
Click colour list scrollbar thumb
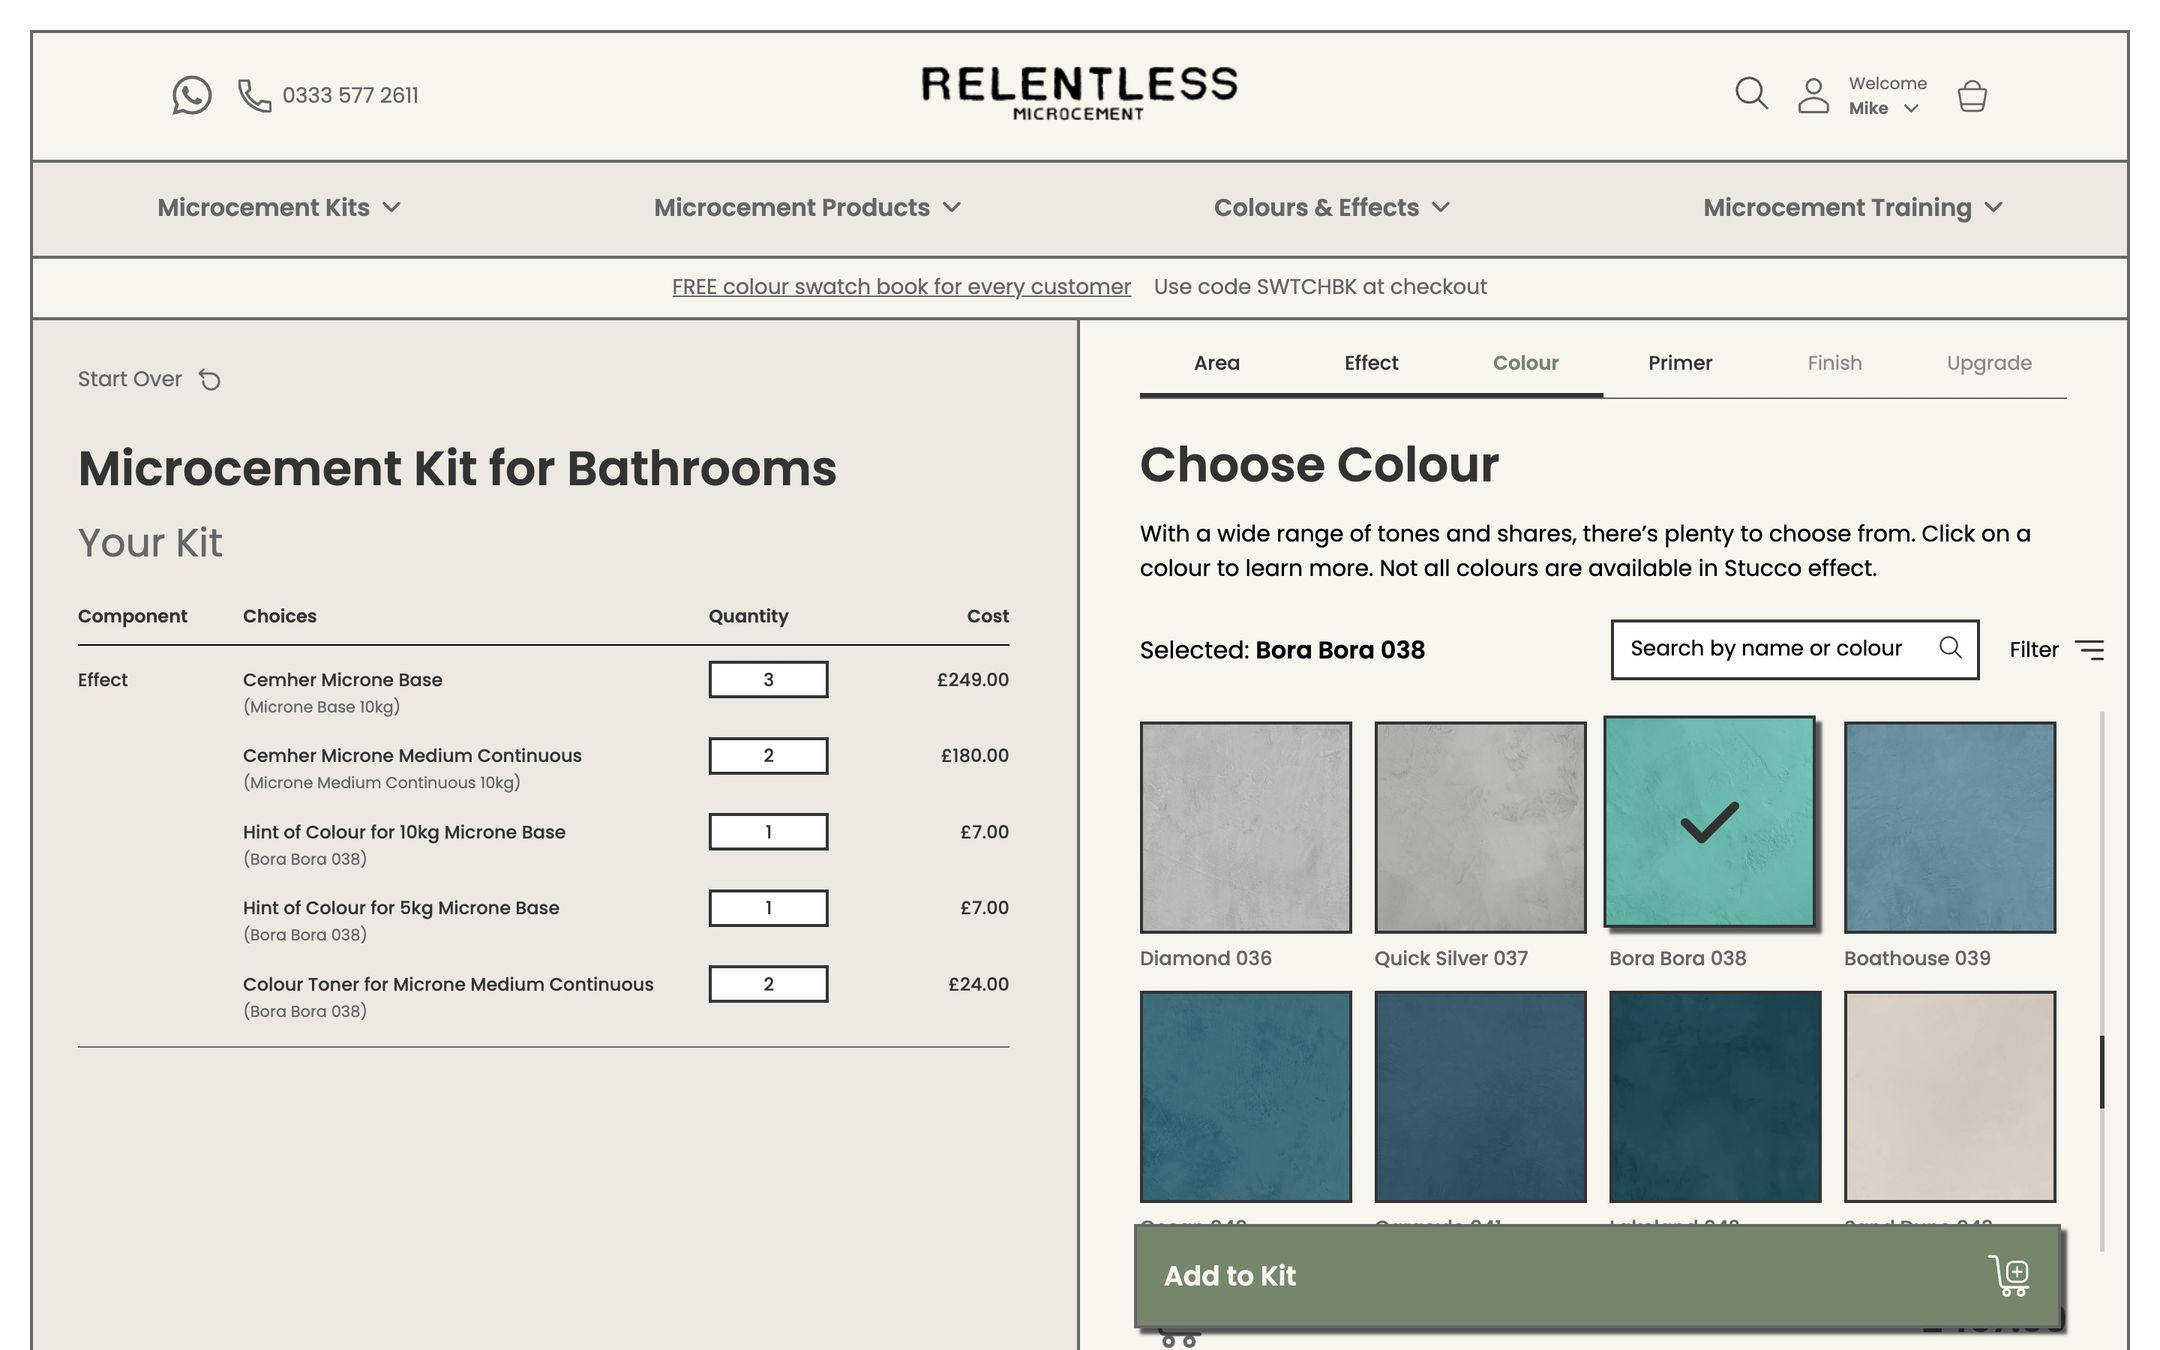(2102, 1072)
